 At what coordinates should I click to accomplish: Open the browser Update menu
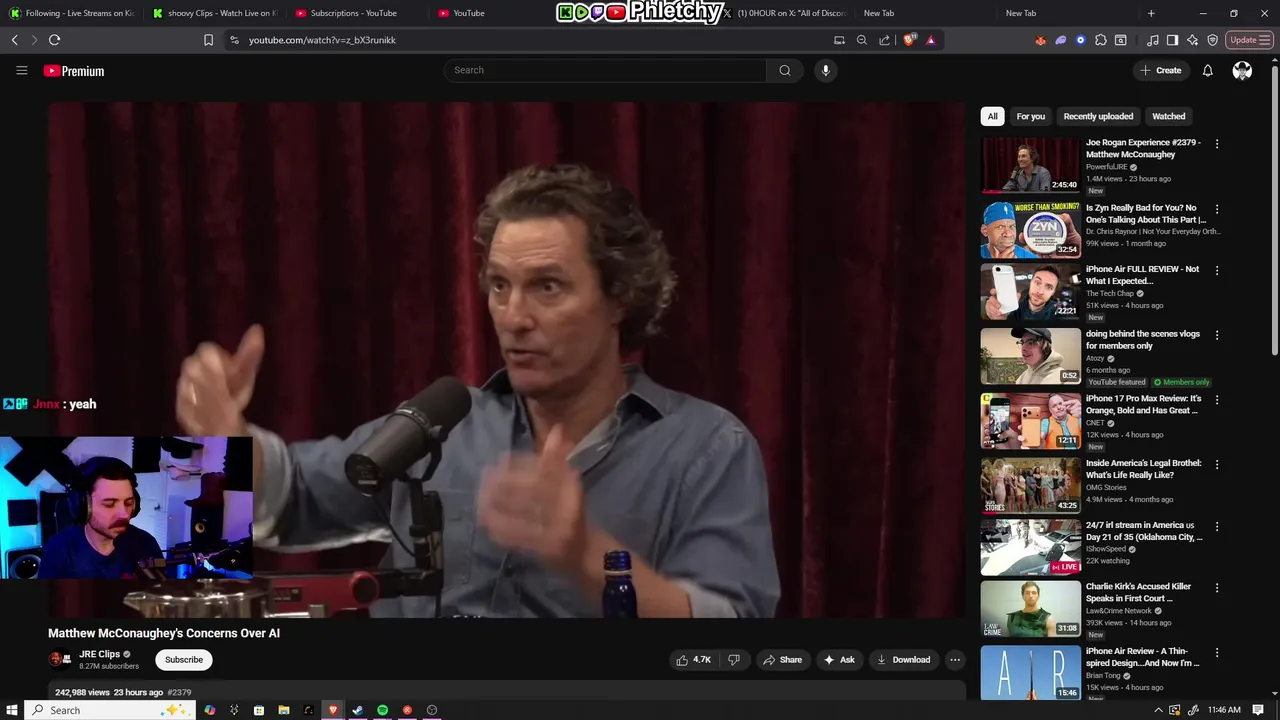pos(1249,40)
